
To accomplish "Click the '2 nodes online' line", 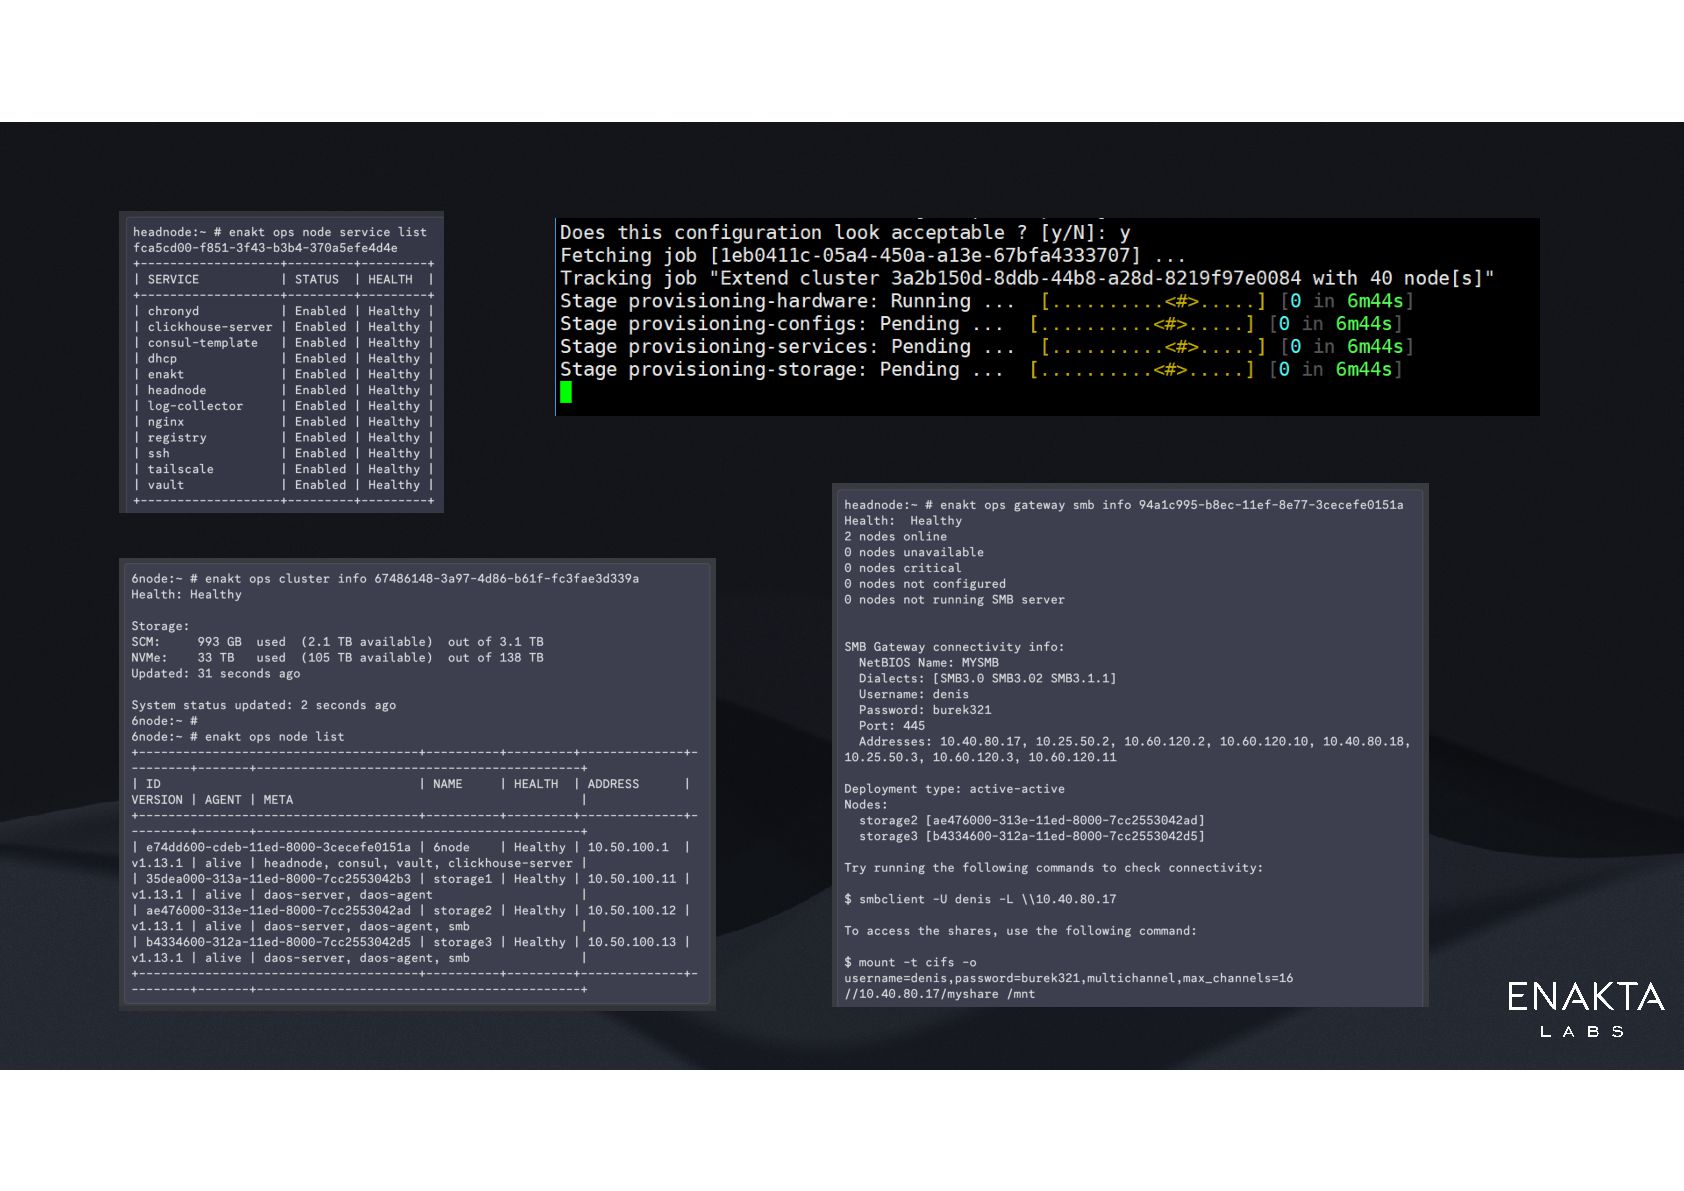I will click(x=895, y=537).
